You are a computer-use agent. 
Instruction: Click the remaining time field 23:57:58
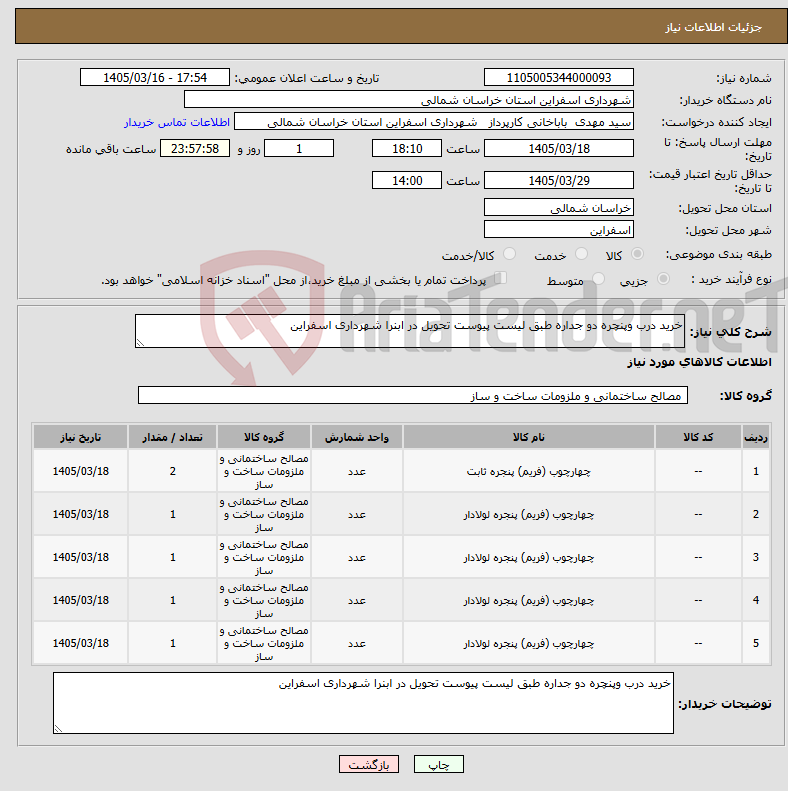[195, 149]
